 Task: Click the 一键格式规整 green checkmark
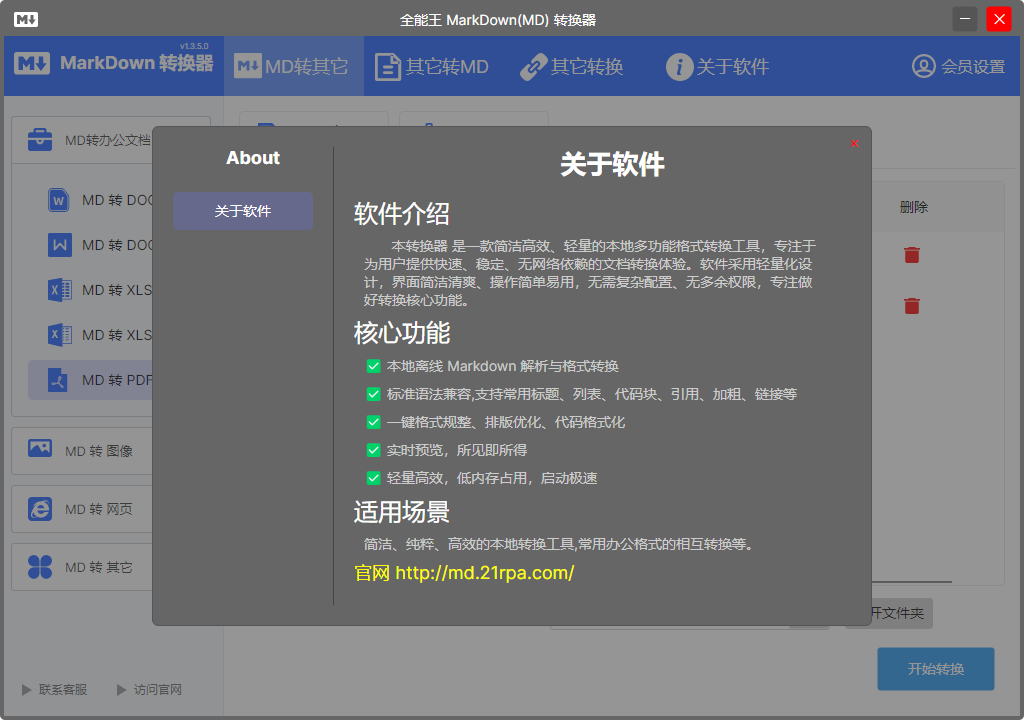pos(374,423)
